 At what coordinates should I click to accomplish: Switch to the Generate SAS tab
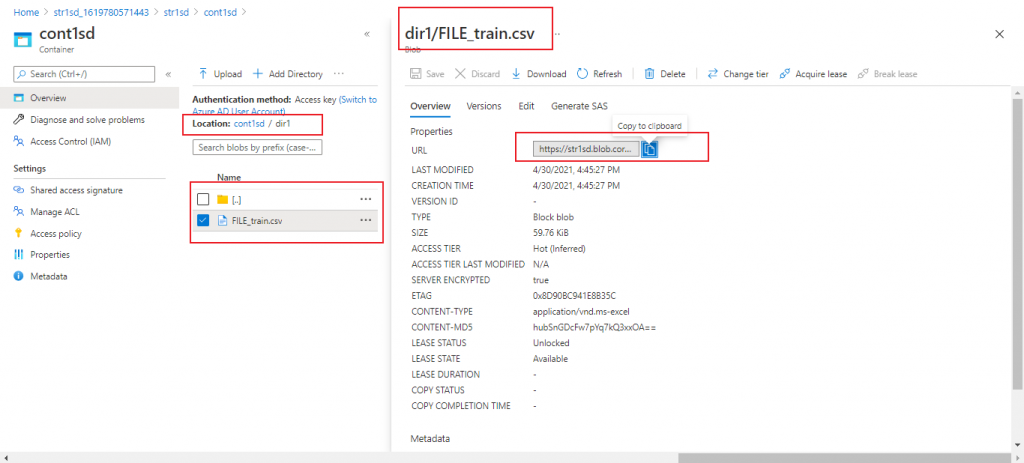tap(580, 106)
